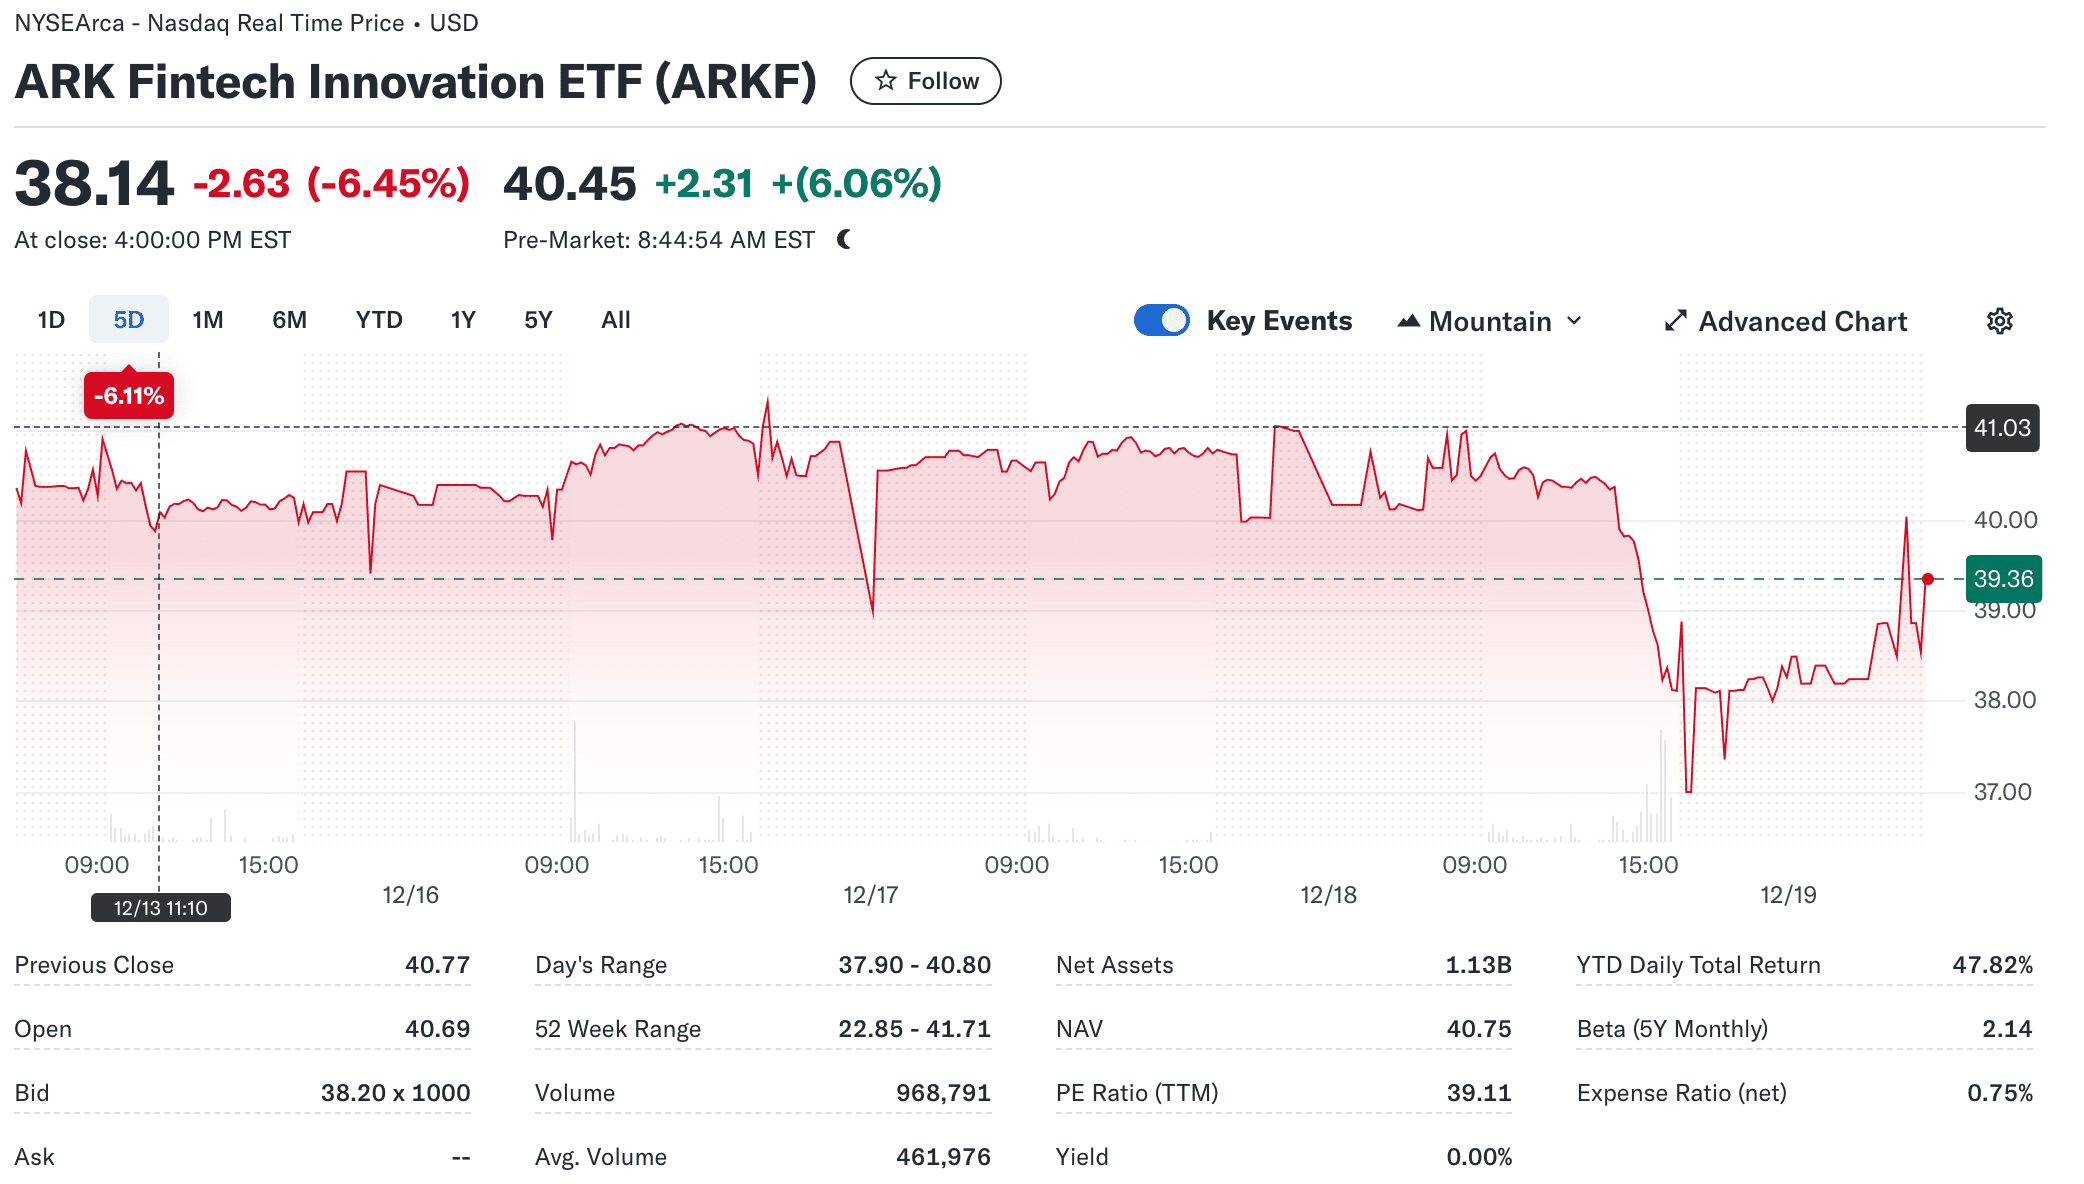Click the Mountain chart type icon
This screenshot has height=1184, width=2084.
click(1408, 320)
